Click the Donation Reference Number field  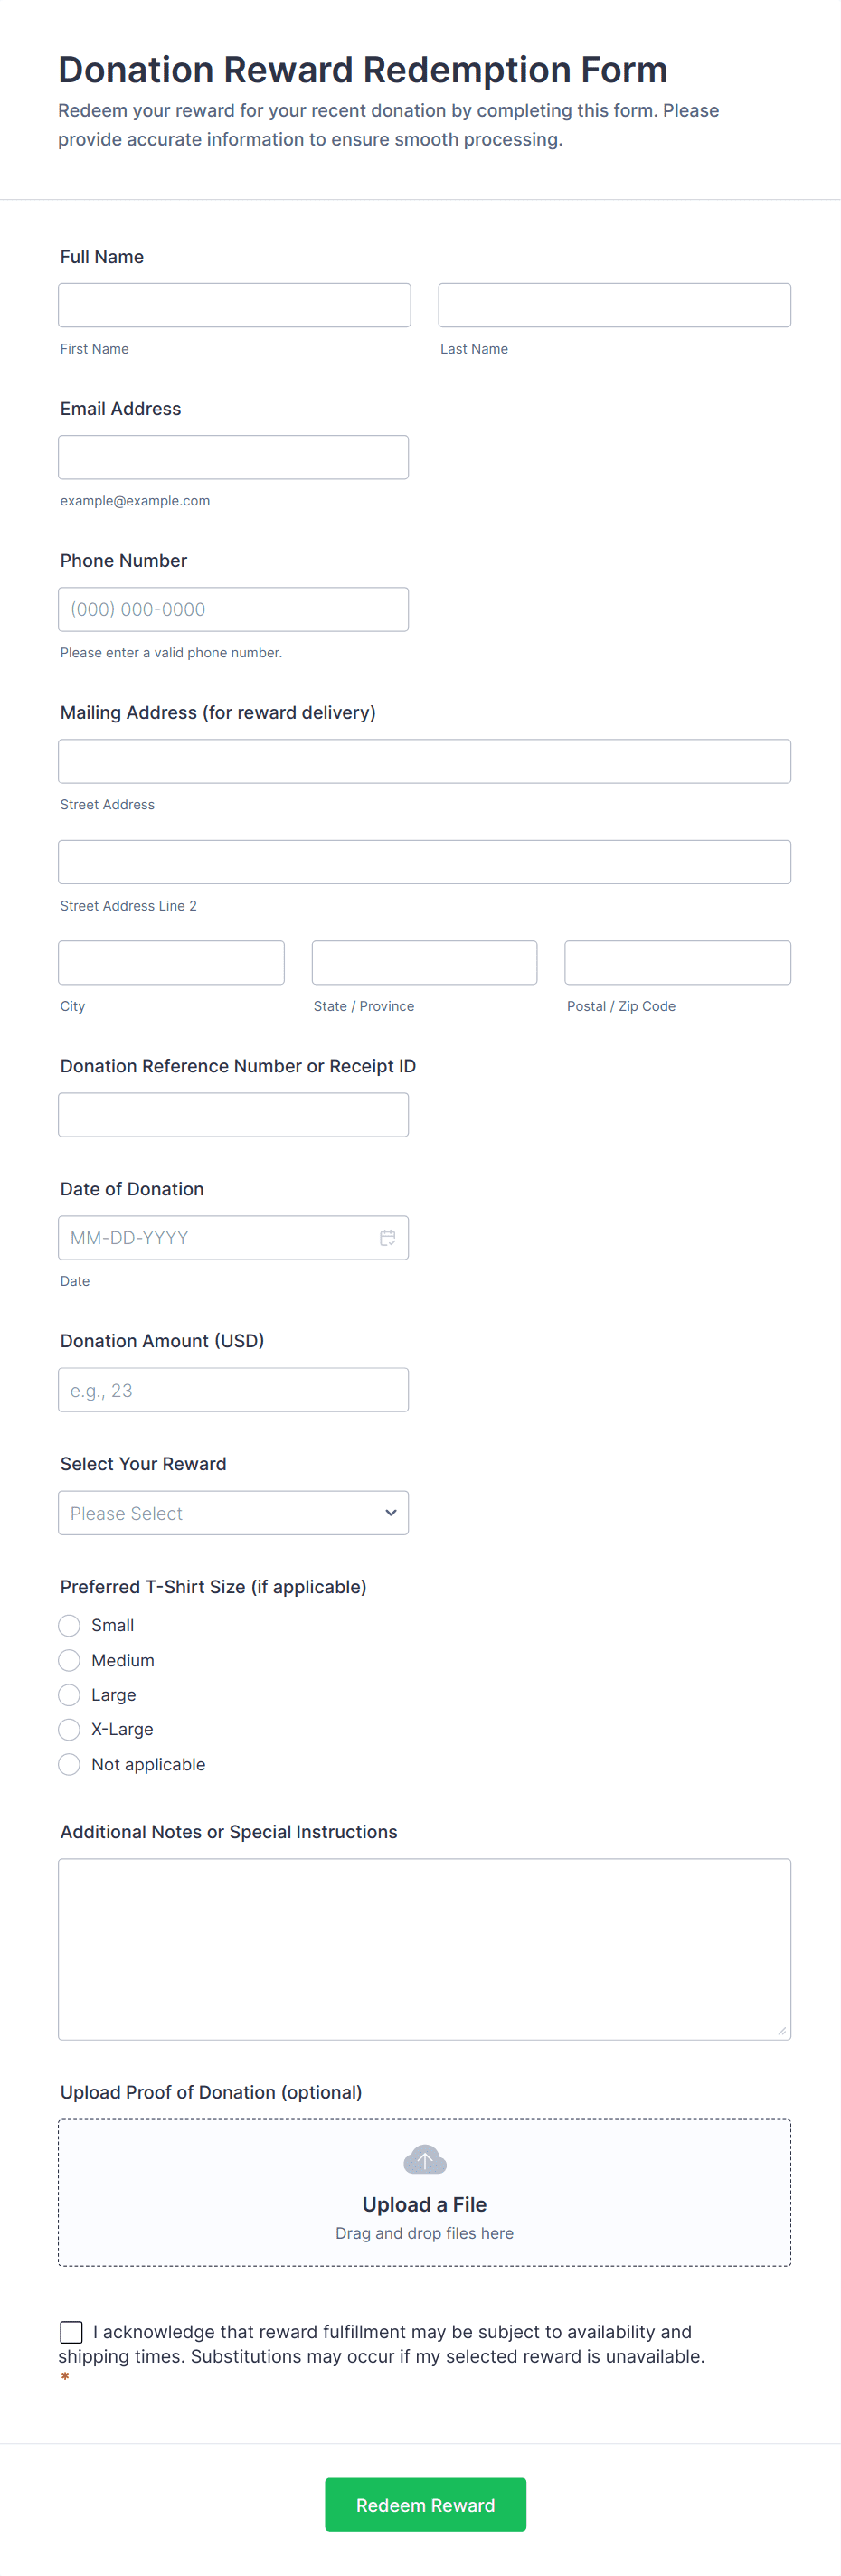[233, 1114]
